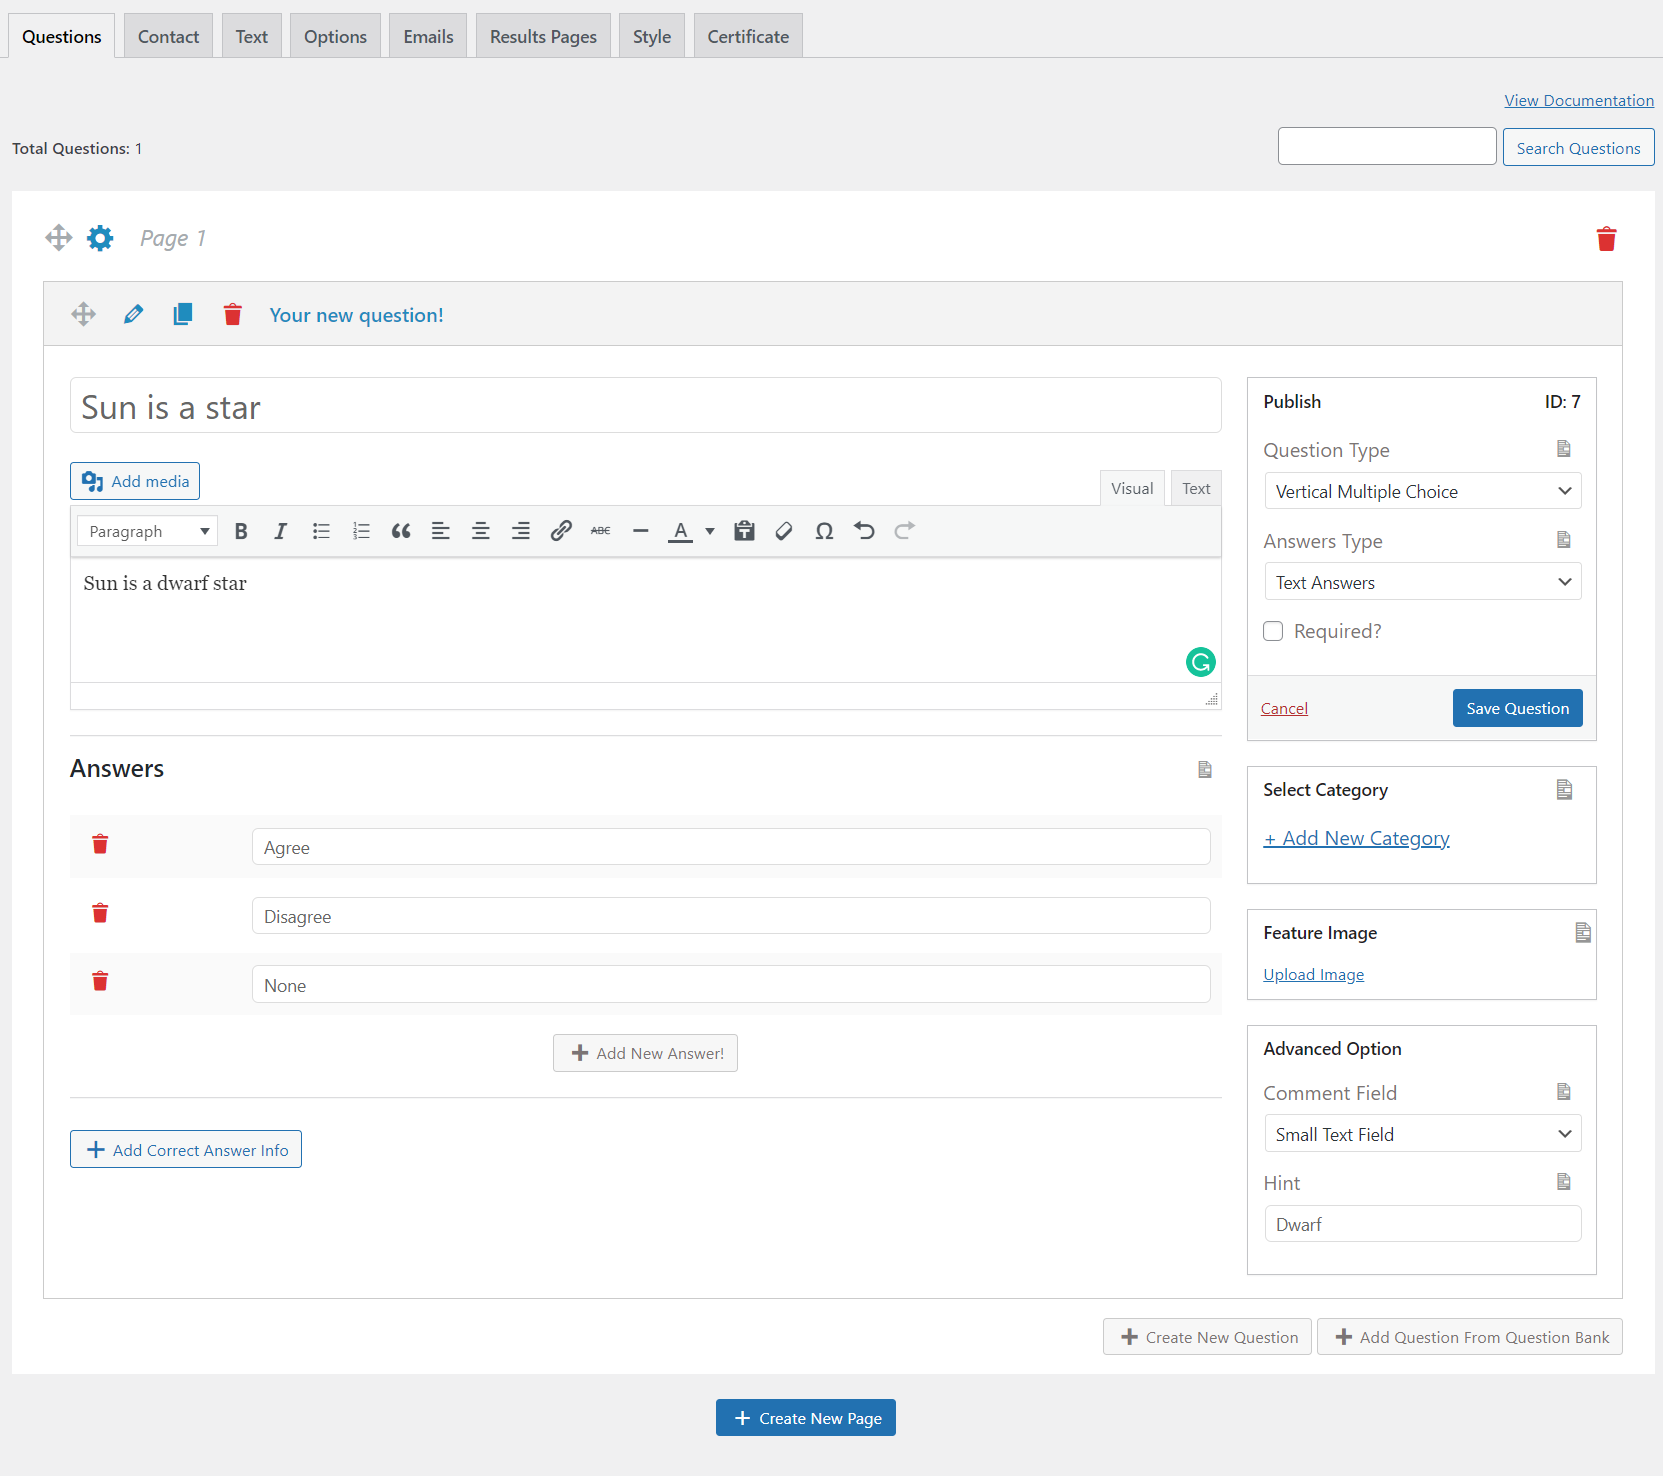Align text center
The width and height of the screenshot is (1664, 1477).
pyautogui.click(x=481, y=531)
